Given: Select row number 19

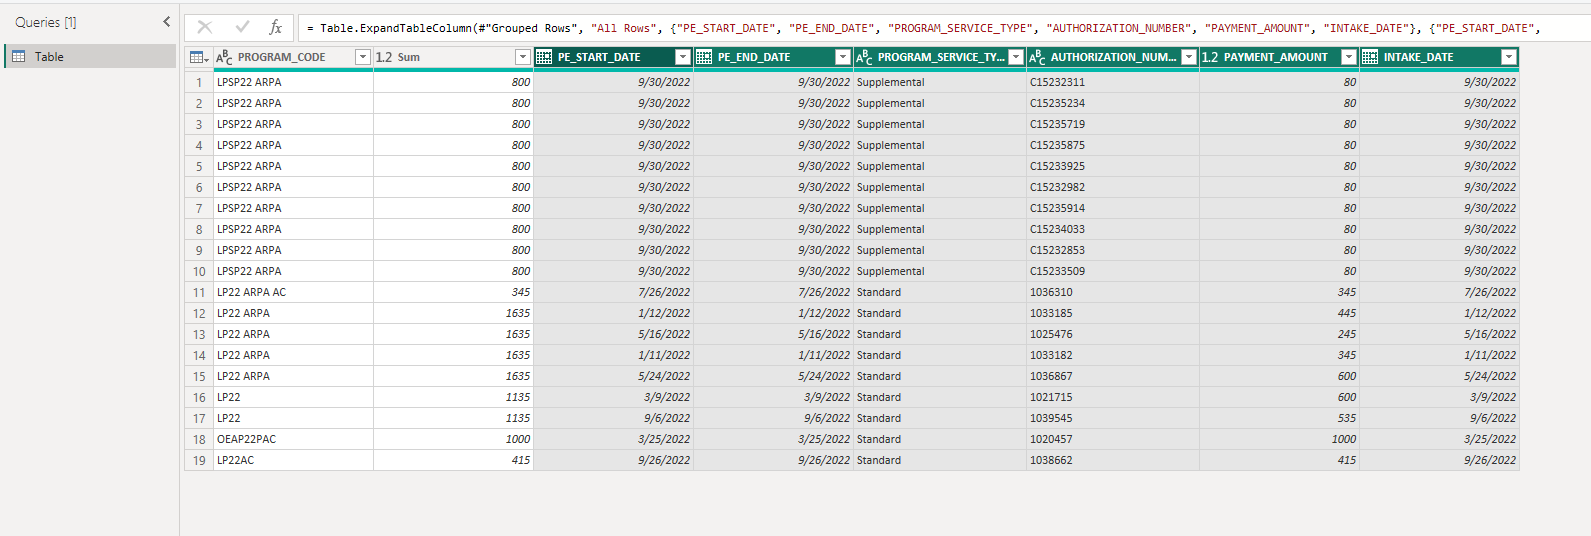Looking at the screenshot, I should (x=199, y=460).
